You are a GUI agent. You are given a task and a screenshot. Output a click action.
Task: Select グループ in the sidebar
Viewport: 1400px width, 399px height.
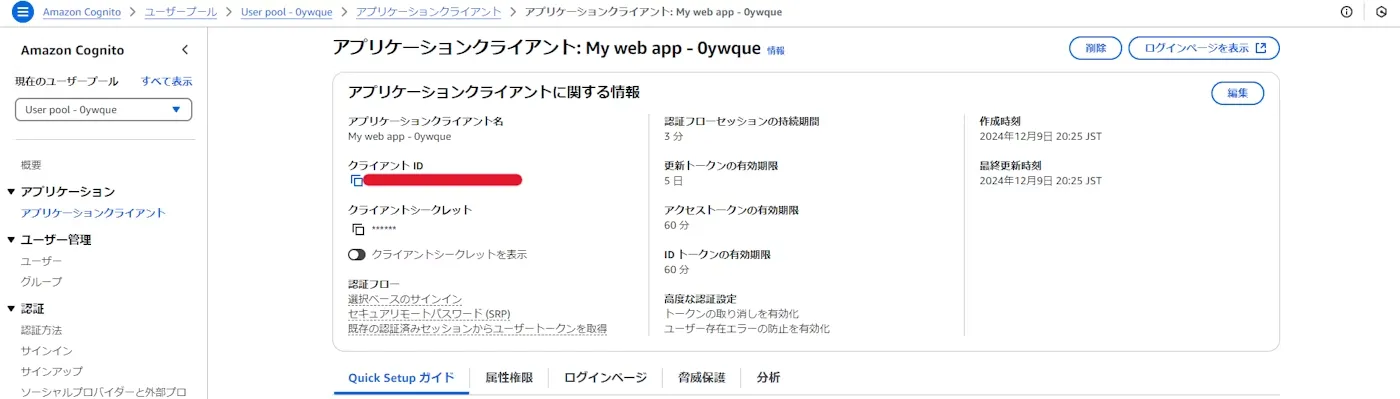[x=41, y=282]
